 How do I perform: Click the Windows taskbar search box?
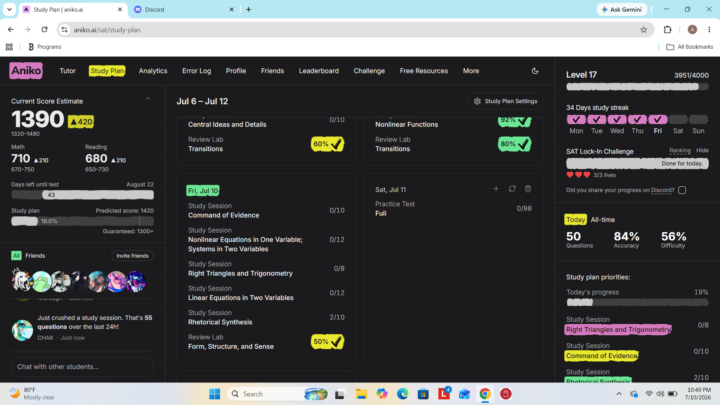(278, 394)
